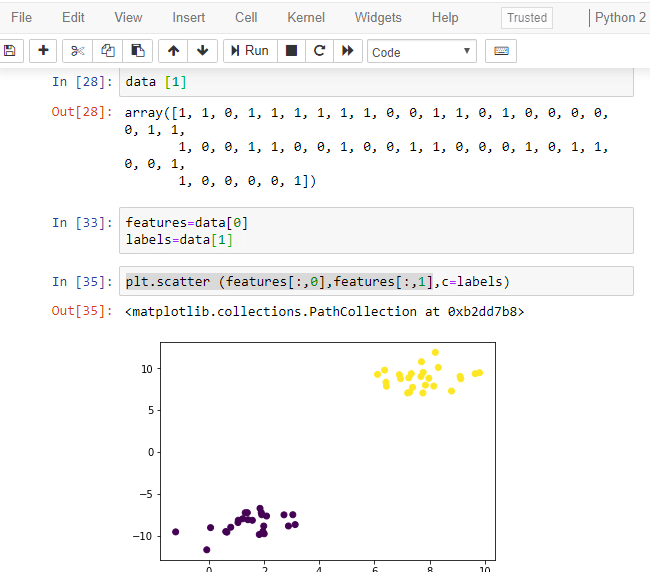Copy selected cells icon
This screenshot has height=572, width=650.
tap(108, 51)
